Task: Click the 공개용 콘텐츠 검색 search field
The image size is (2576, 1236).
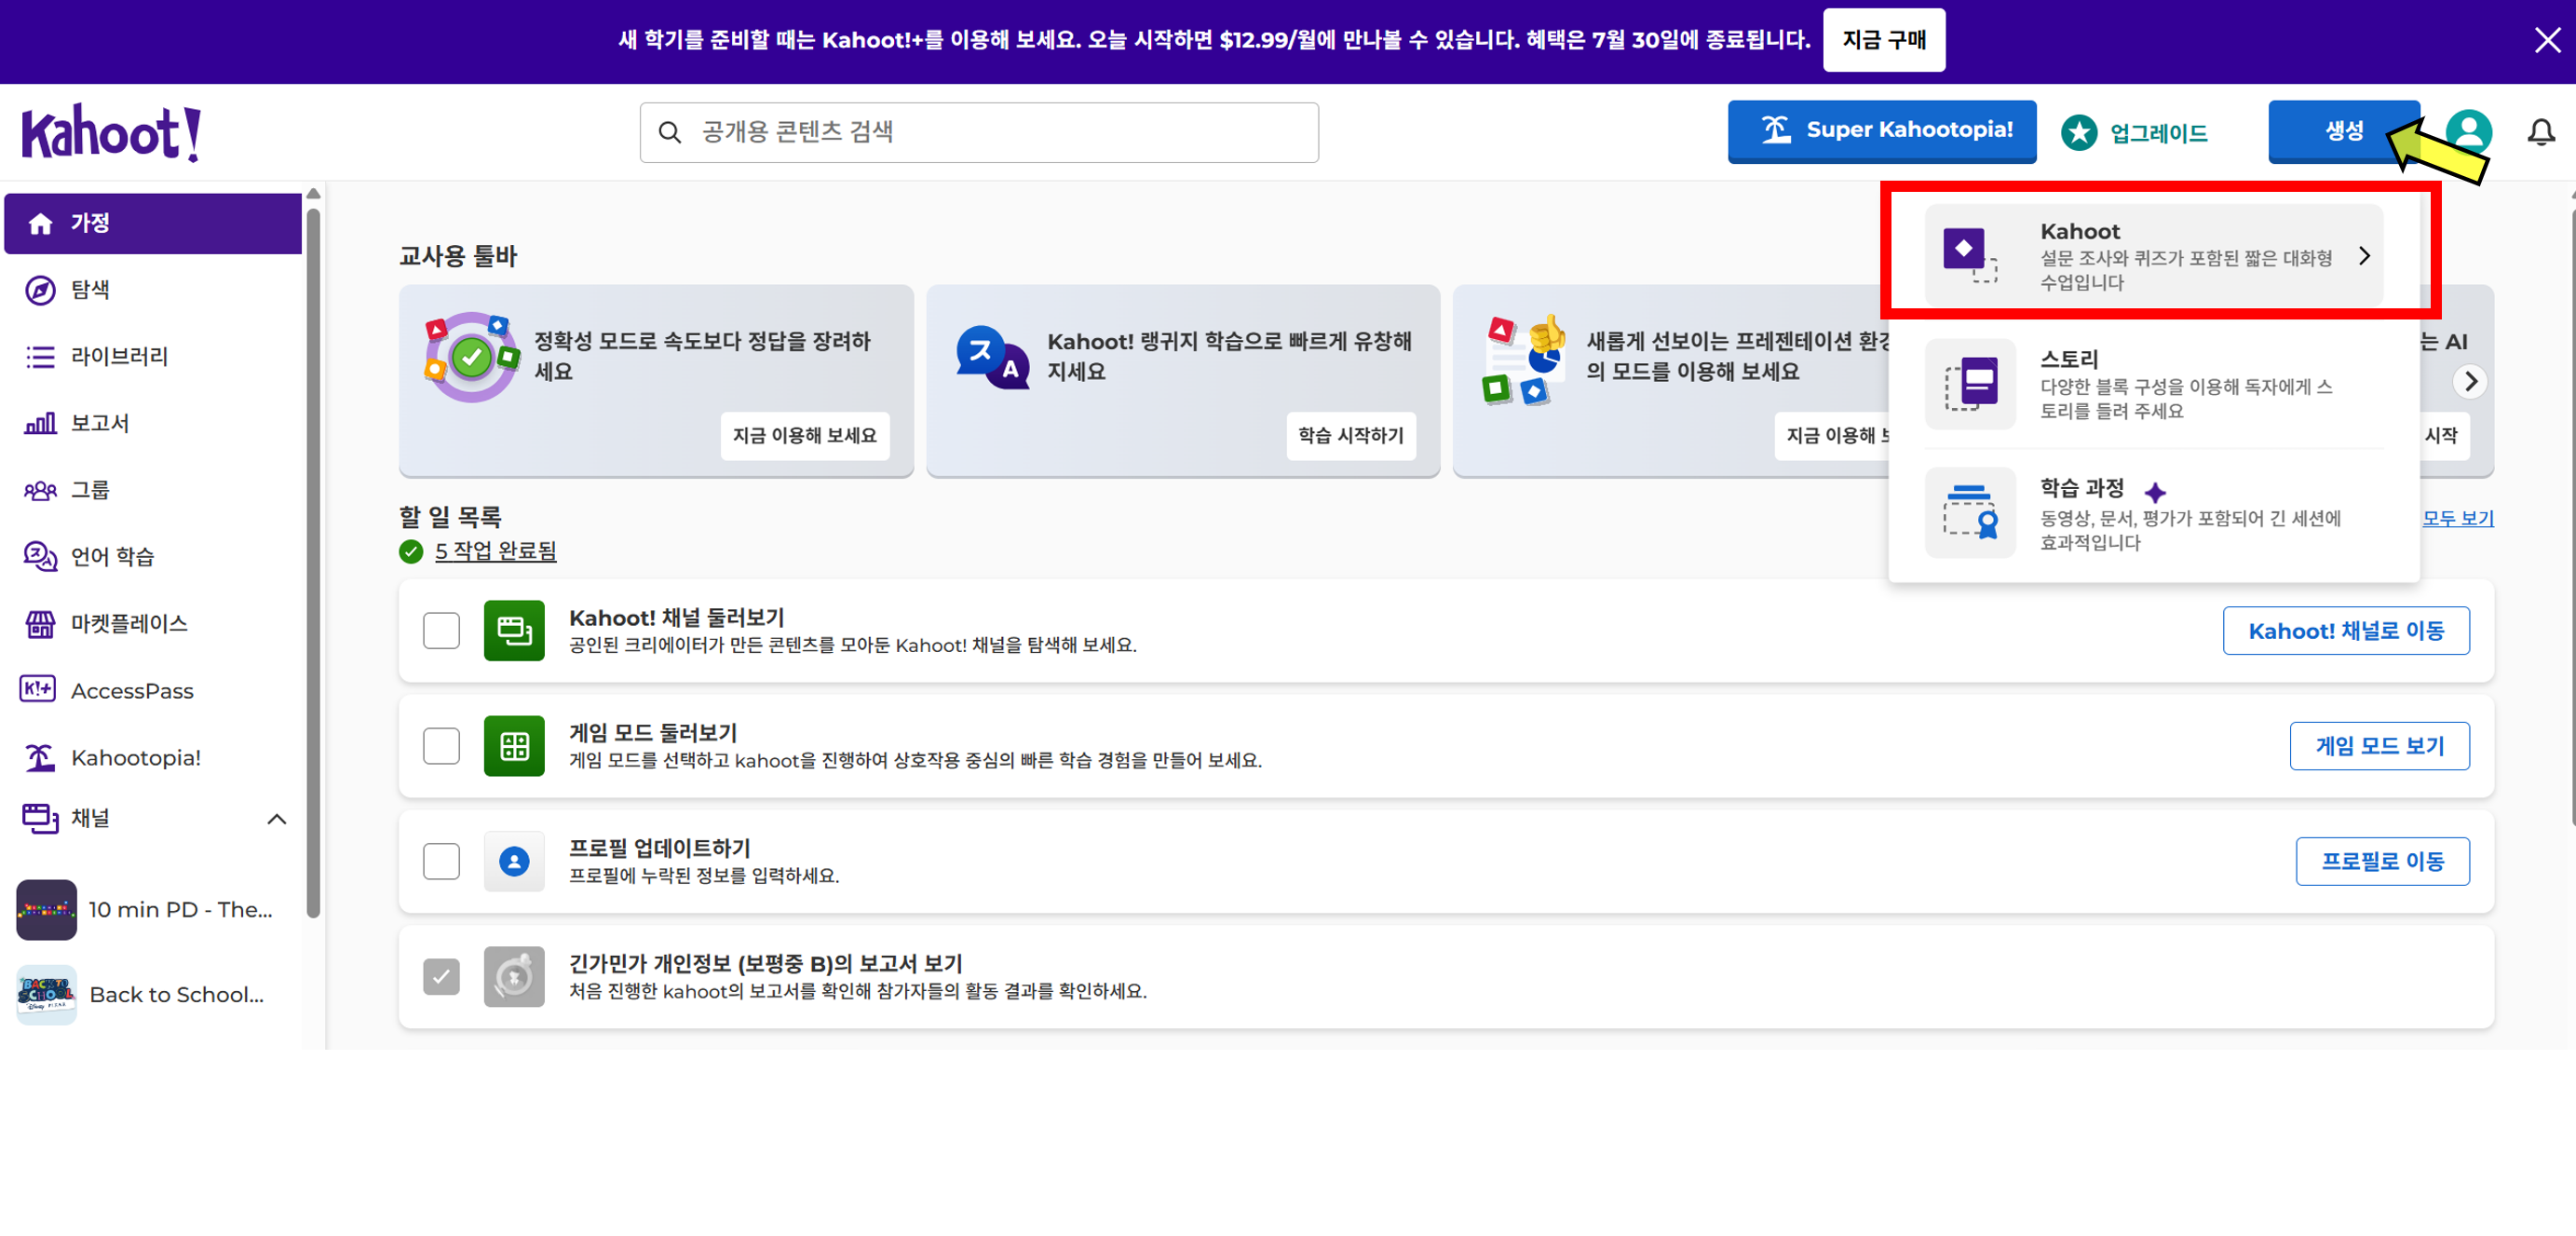Action: coord(980,132)
